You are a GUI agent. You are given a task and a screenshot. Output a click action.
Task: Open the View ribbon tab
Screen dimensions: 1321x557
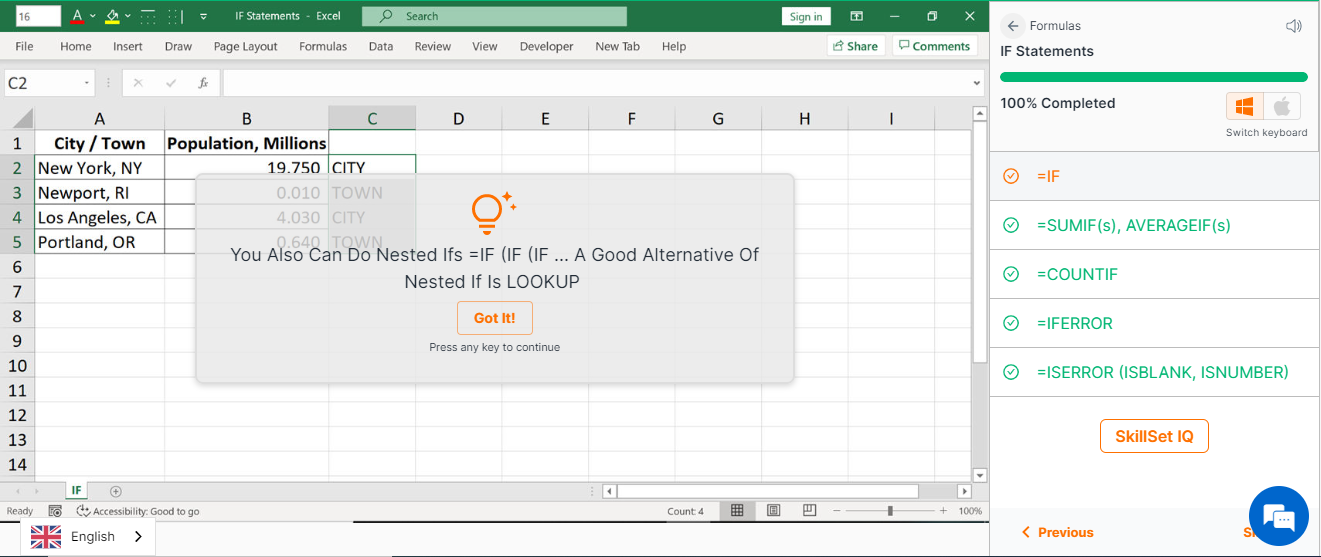(485, 46)
